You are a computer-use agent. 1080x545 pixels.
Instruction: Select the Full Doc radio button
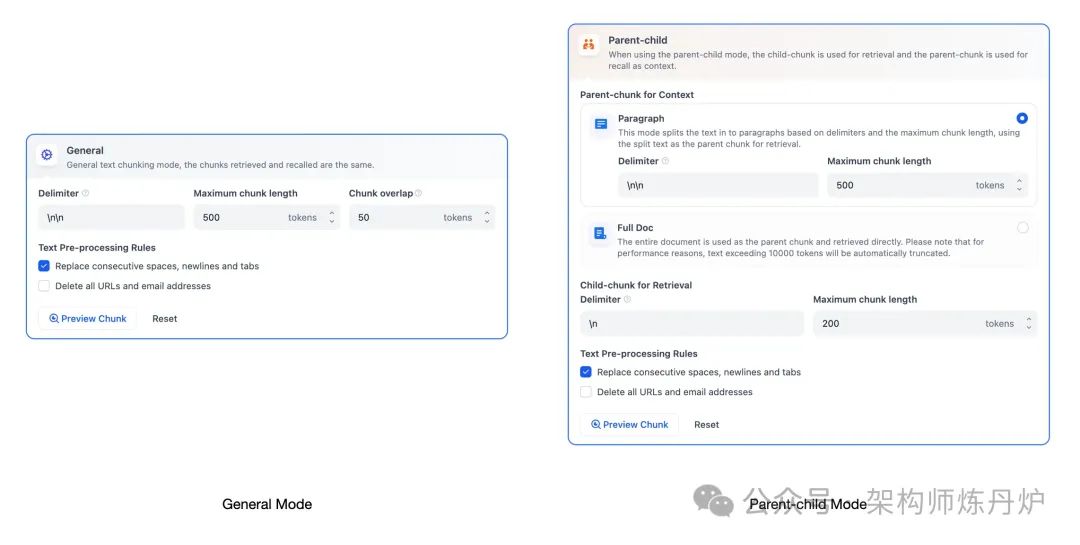point(1022,228)
